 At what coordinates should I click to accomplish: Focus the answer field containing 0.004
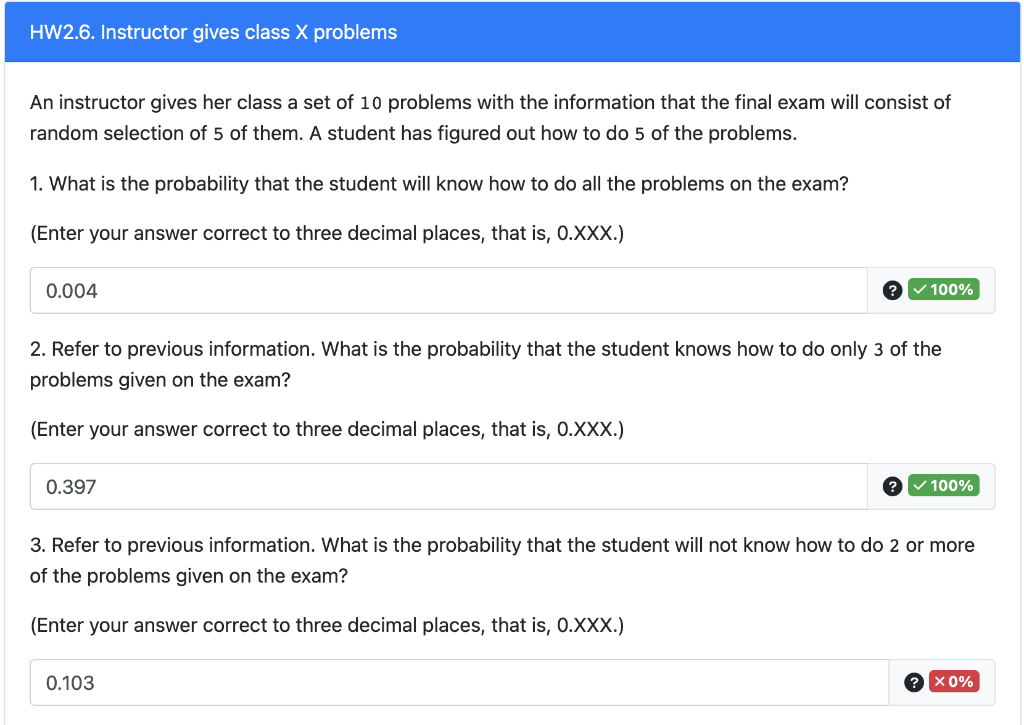(x=448, y=291)
